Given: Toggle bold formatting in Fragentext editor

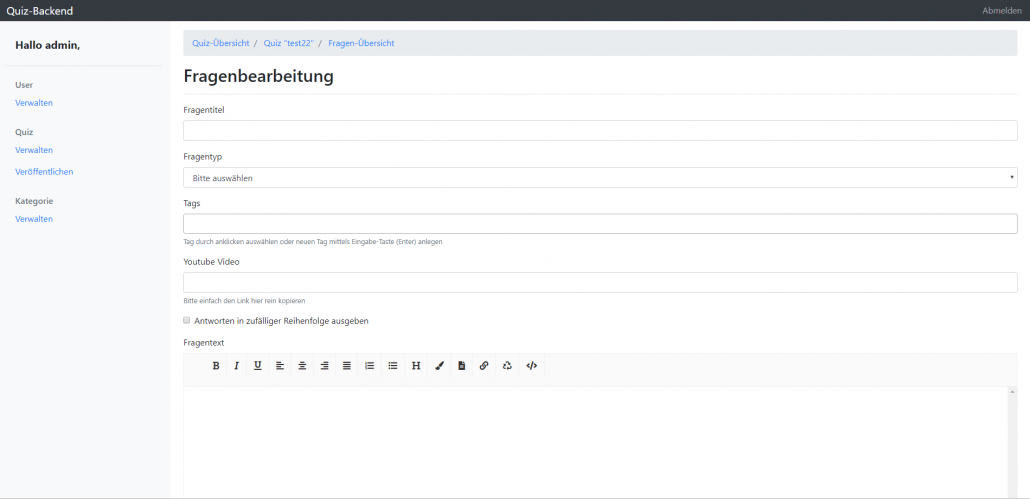Looking at the screenshot, I should (215, 366).
